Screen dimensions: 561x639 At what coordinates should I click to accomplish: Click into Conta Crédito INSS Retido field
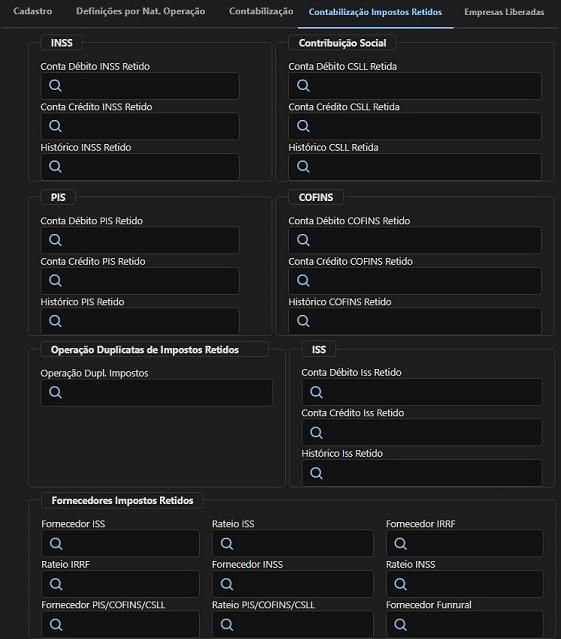pos(140,126)
